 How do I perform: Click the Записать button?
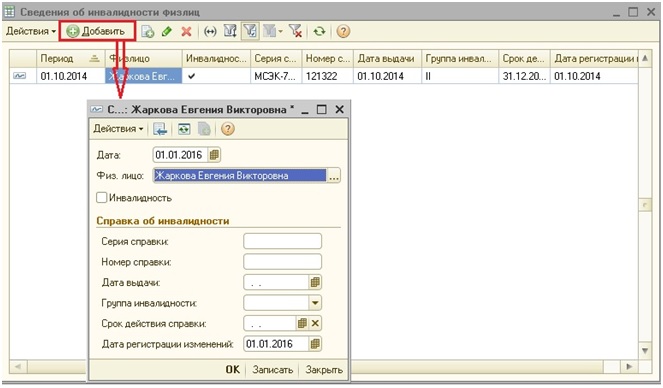pyautogui.click(x=273, y=370)
